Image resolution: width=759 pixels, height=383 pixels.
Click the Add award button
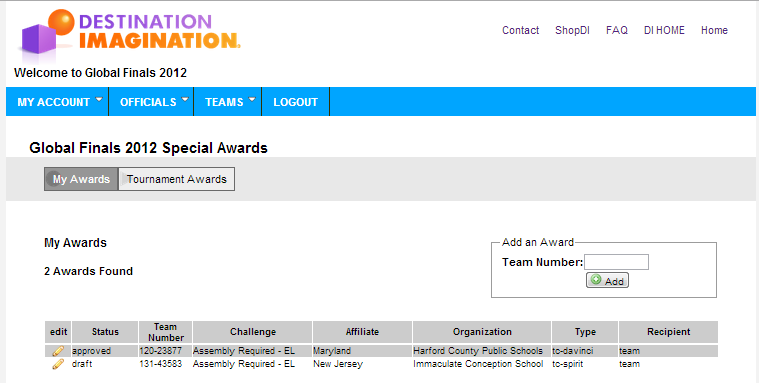(607, 280)
